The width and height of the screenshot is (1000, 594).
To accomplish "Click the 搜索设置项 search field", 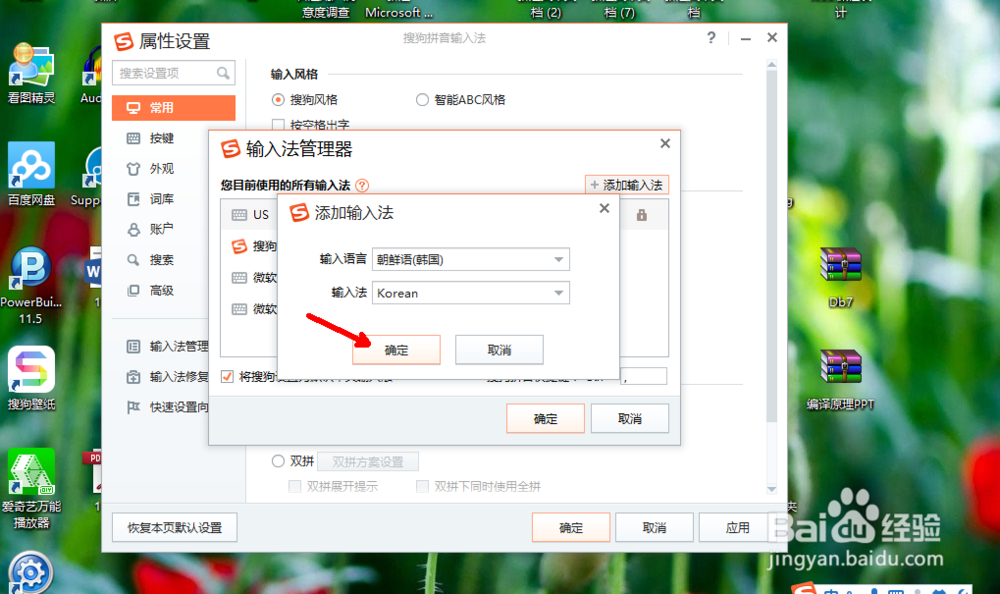I will pyautogui.click(x=173, y=73).
